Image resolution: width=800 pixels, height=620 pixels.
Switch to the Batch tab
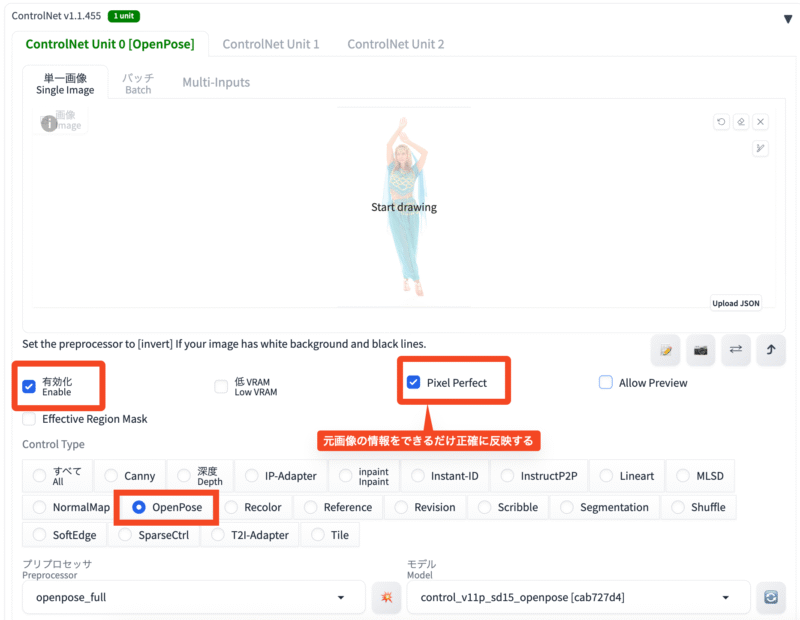[x=138, y=83]
